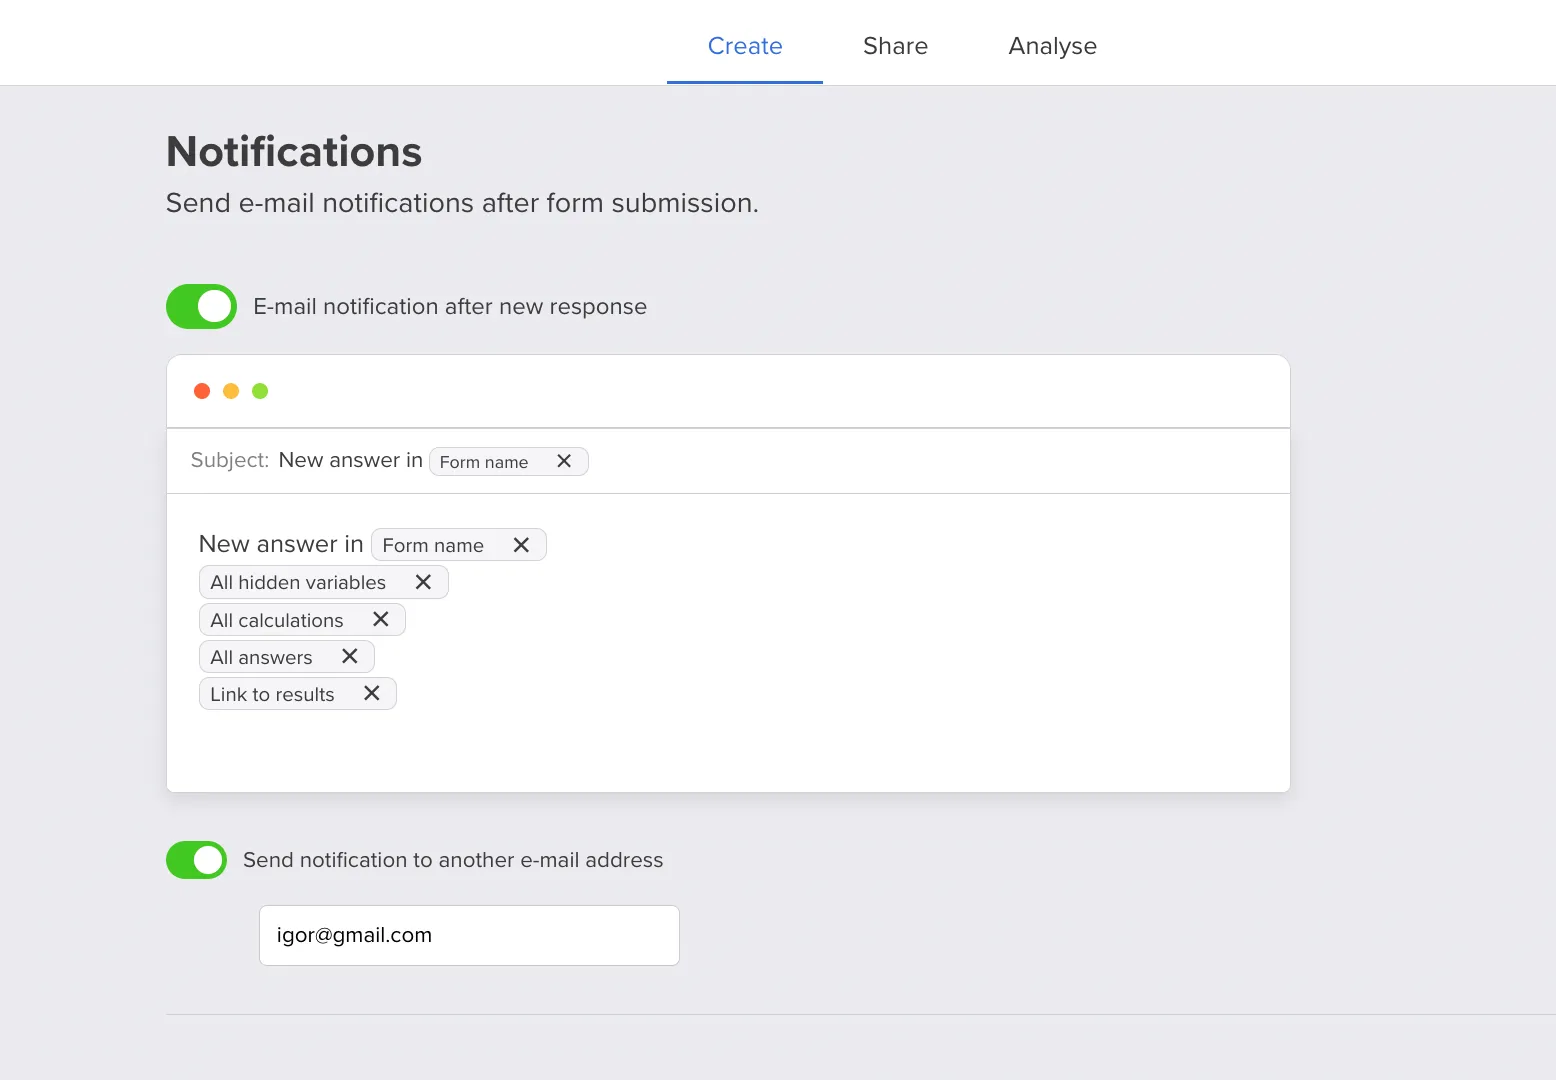Enable the notification toggle next to Notifications heading
Image resolution: width=1556 pixels, height=1080 pixels.
[201, 306]
